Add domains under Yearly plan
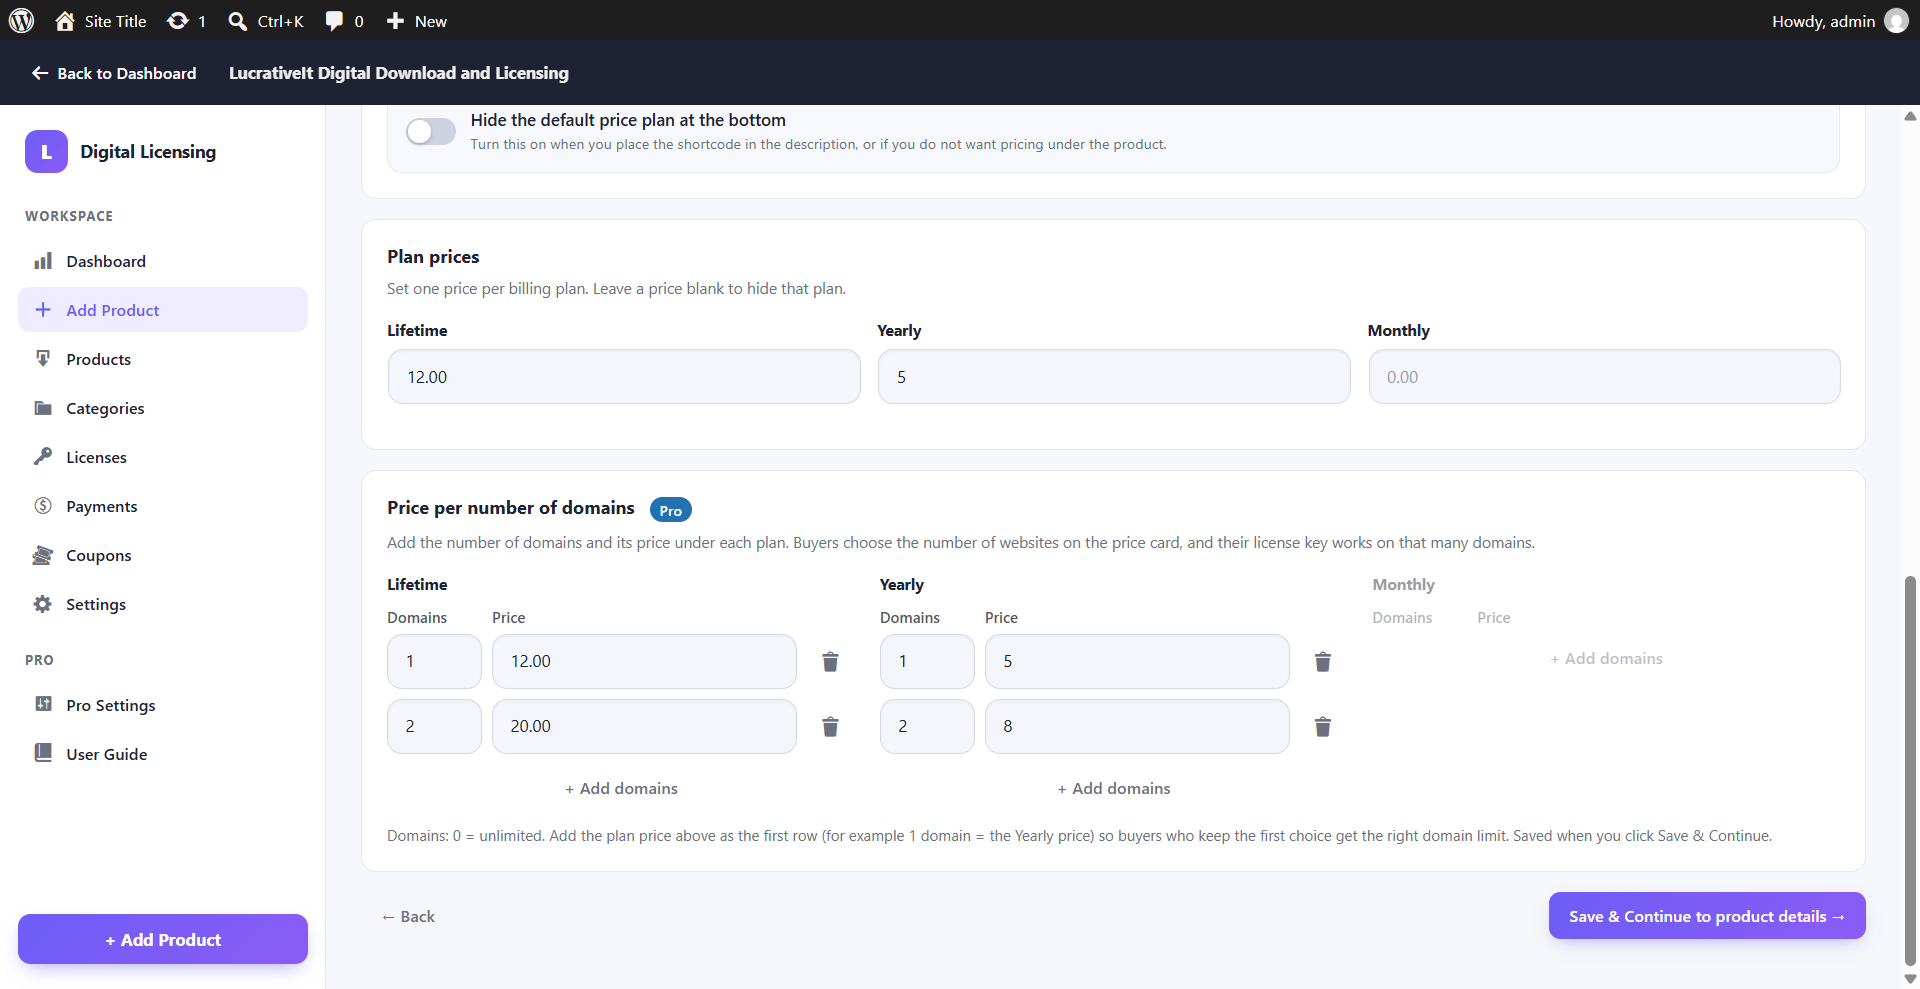 [x=1114, y=788]
